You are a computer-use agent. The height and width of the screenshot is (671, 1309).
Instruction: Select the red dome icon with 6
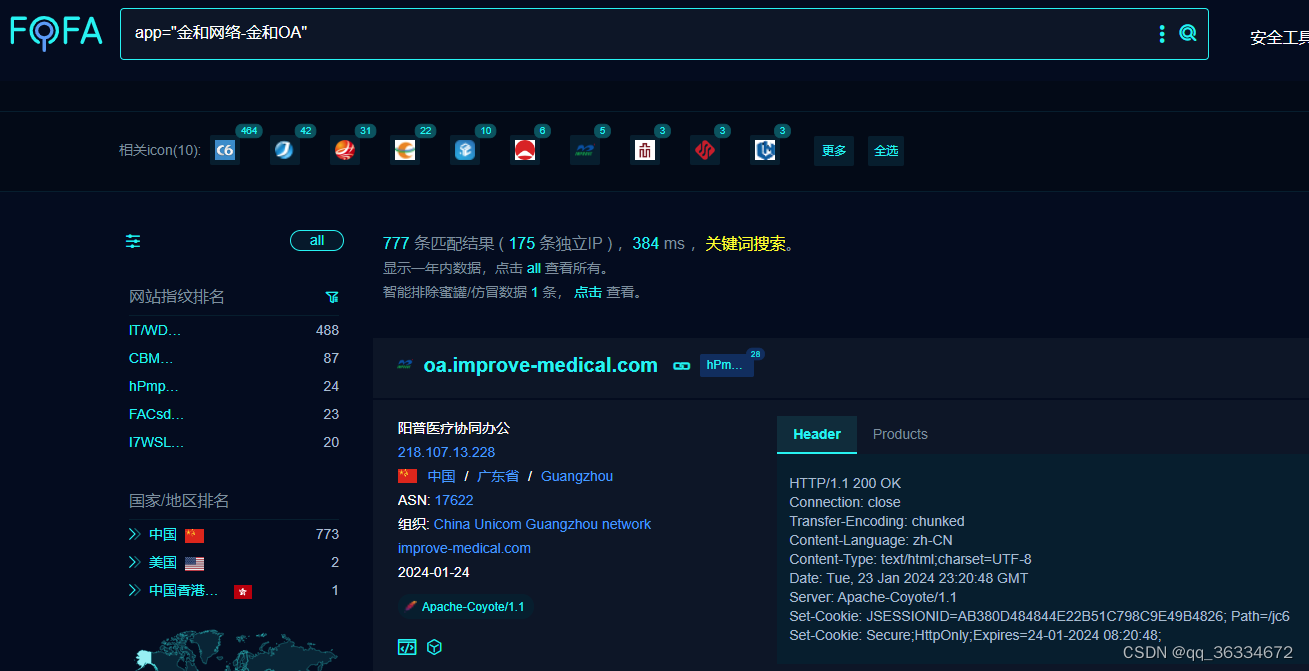(x=525, y=151)
